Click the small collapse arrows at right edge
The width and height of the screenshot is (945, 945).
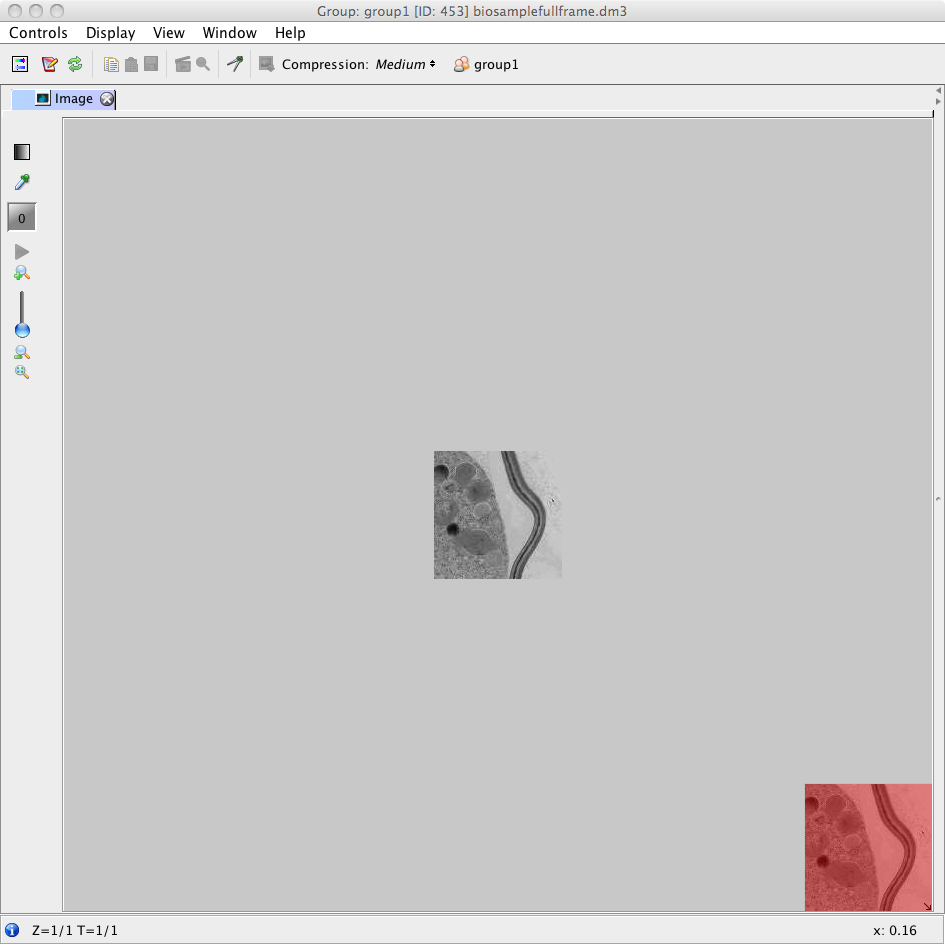(x=938, y=96)
